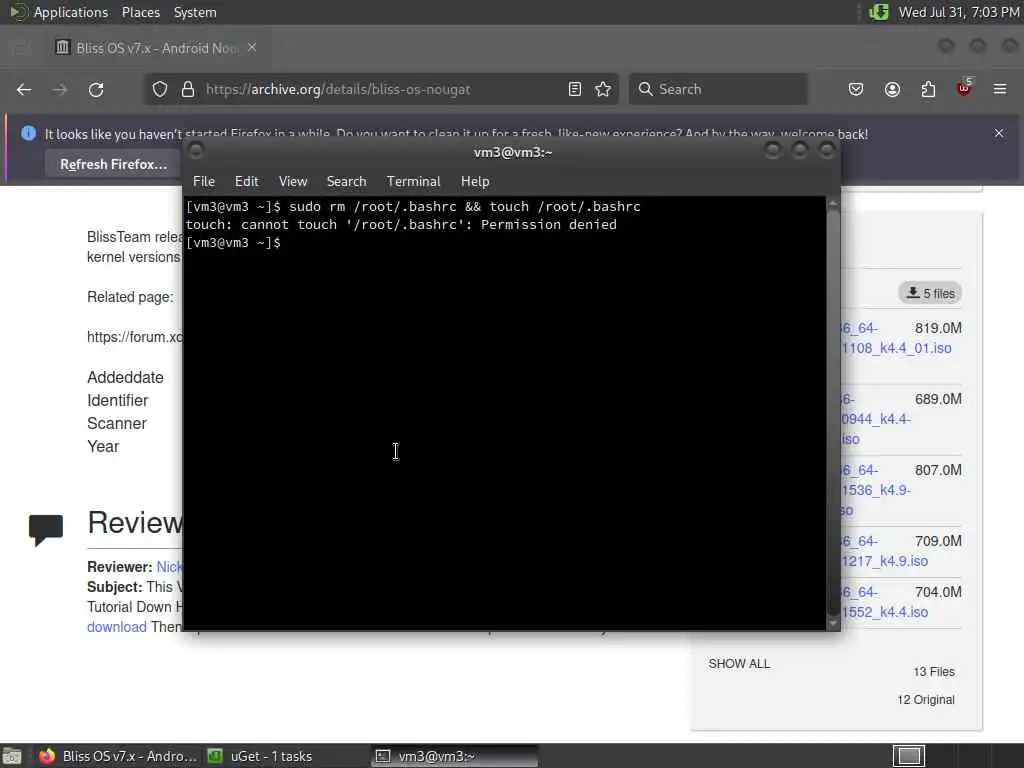
Task: Click the Reviewer name link
Action: pyautogui.click(x=169, y=567)
